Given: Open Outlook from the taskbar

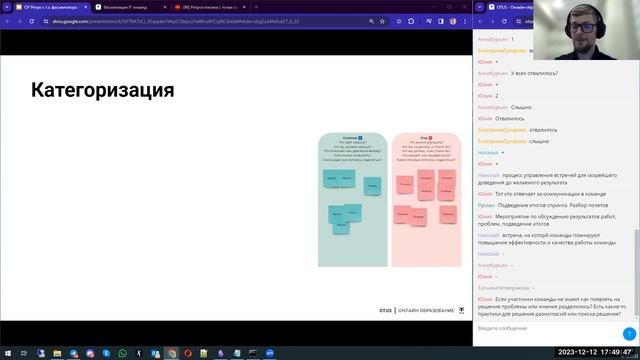Looking at the screenshot, I should 156,353.
